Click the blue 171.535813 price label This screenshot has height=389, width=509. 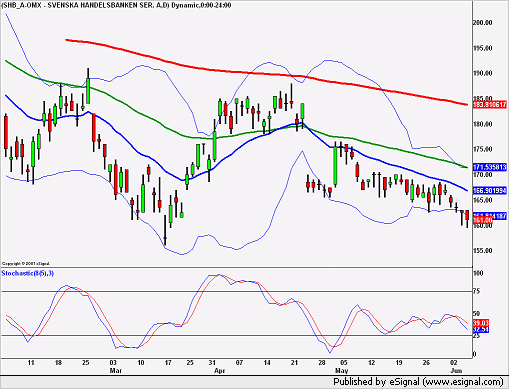click(490, 167)
